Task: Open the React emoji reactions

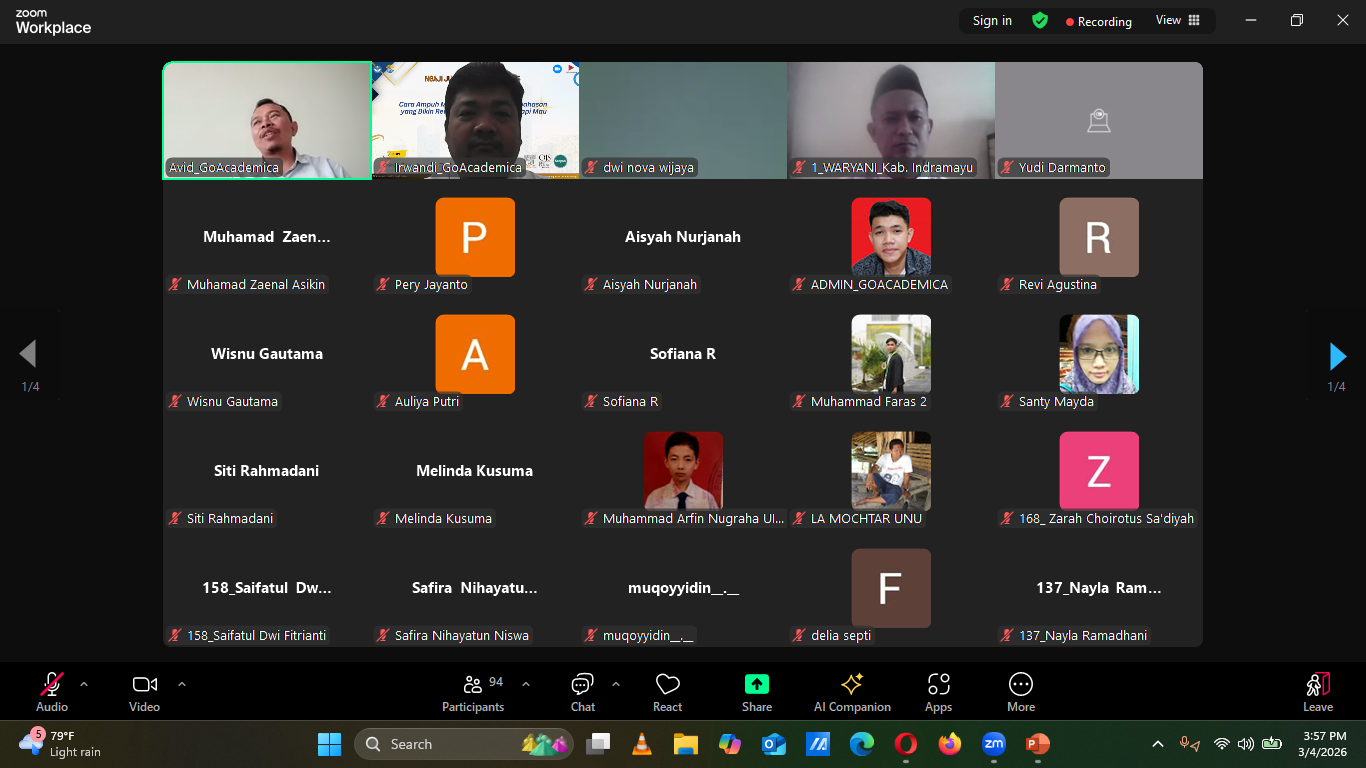Action: point(667,692)
